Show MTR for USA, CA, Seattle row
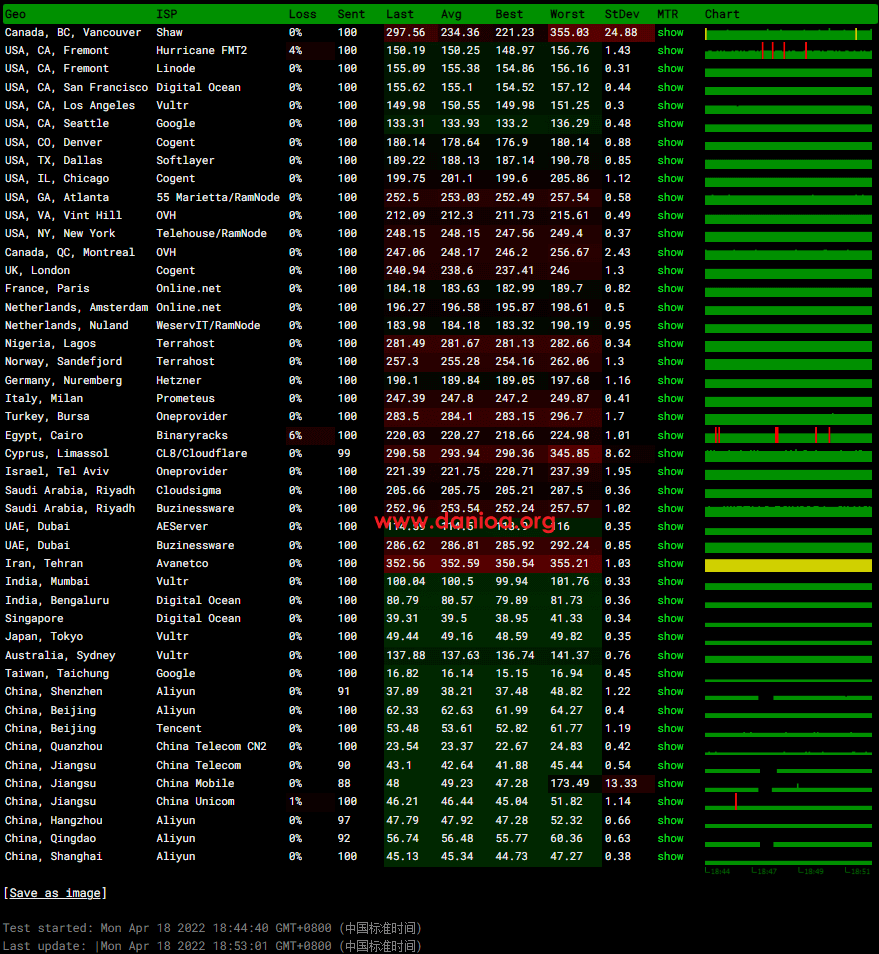Image resolution: width=879 pixels, height=954 pixels. [670, 124]
